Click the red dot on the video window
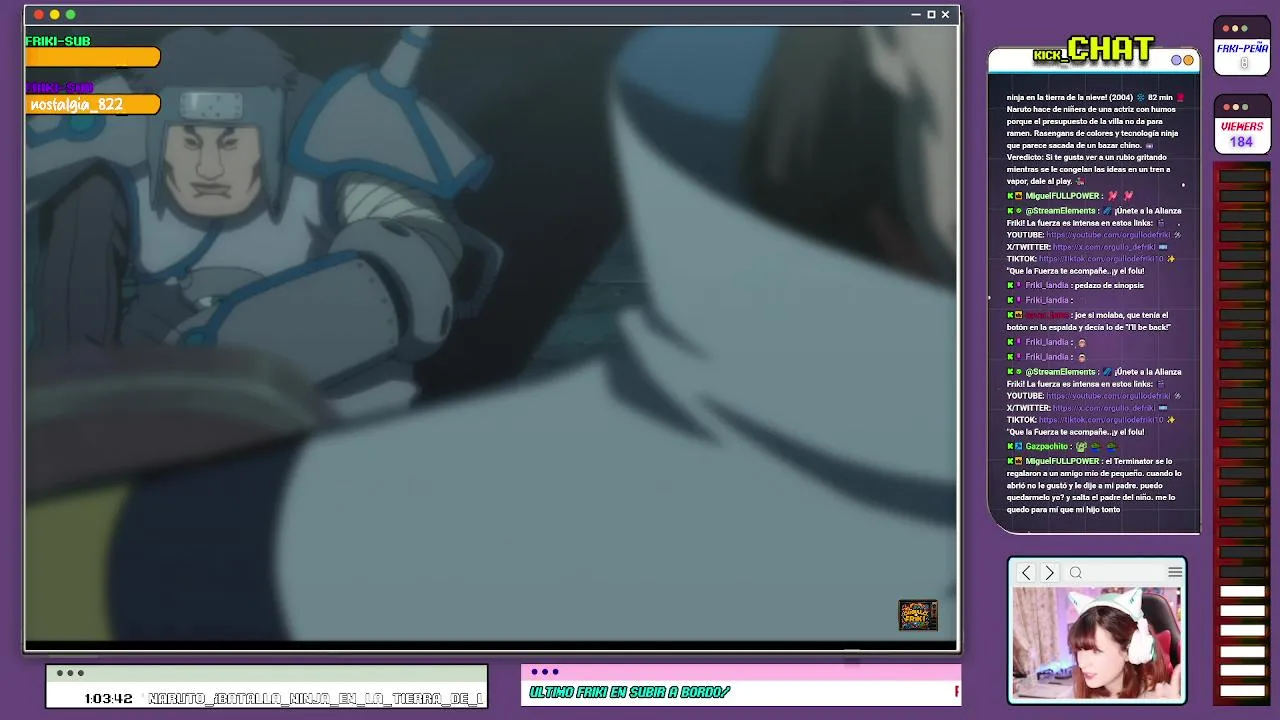Image resolution: width=1280 pixels, height=720 pixels. 39,14
